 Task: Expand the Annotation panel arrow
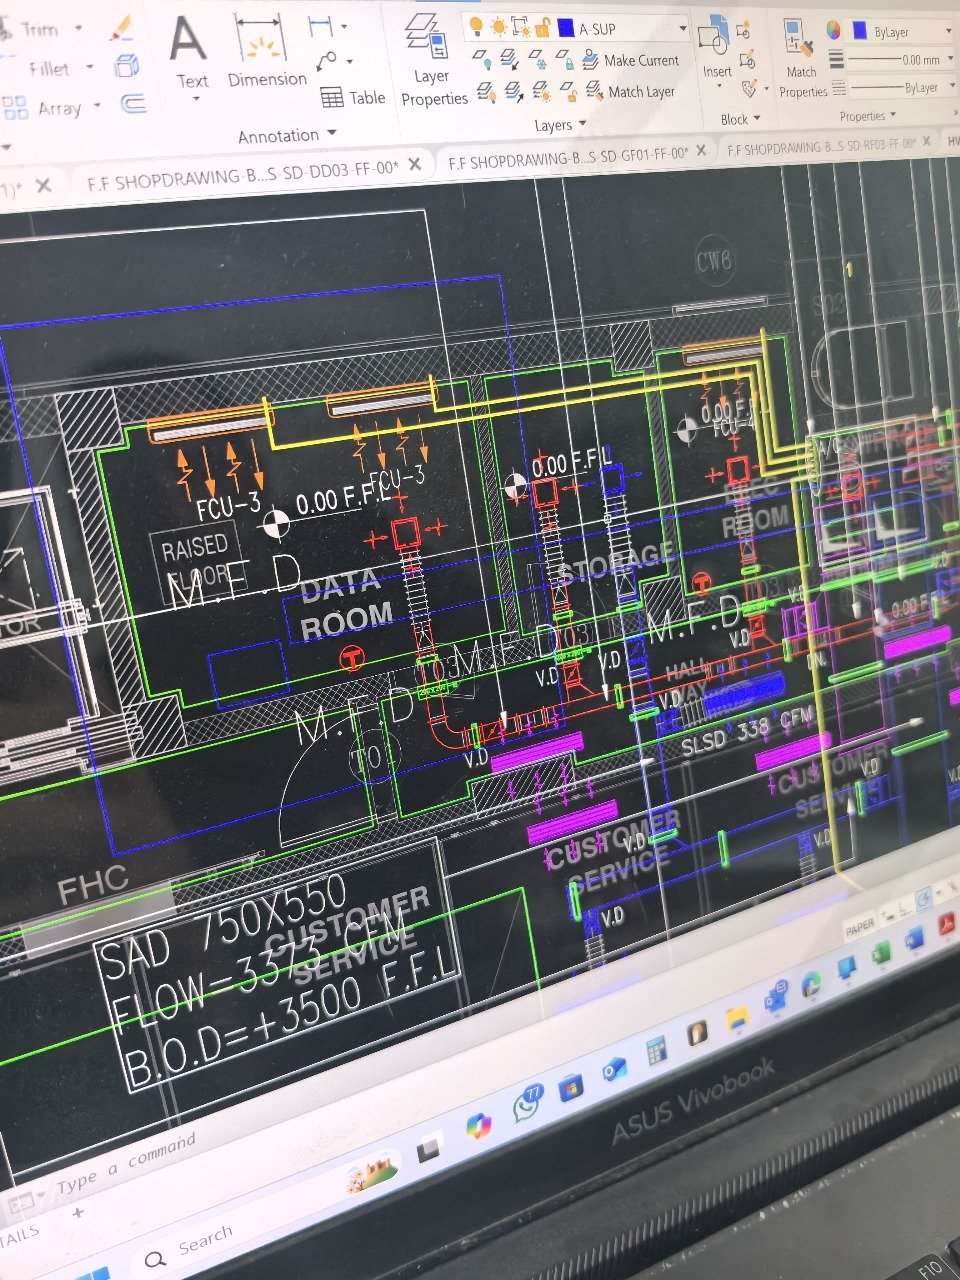332,134
